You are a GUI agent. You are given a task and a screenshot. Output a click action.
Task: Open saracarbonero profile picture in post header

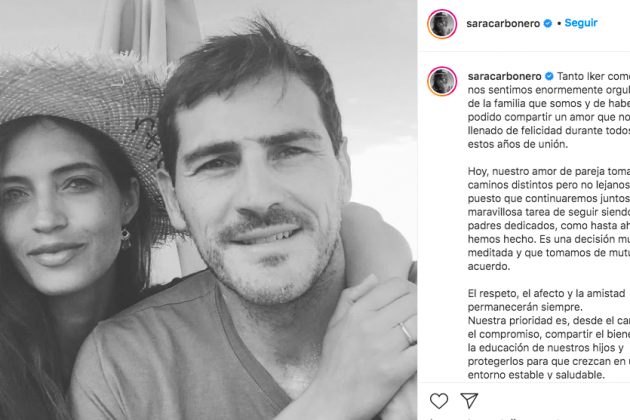coord(442,24)
